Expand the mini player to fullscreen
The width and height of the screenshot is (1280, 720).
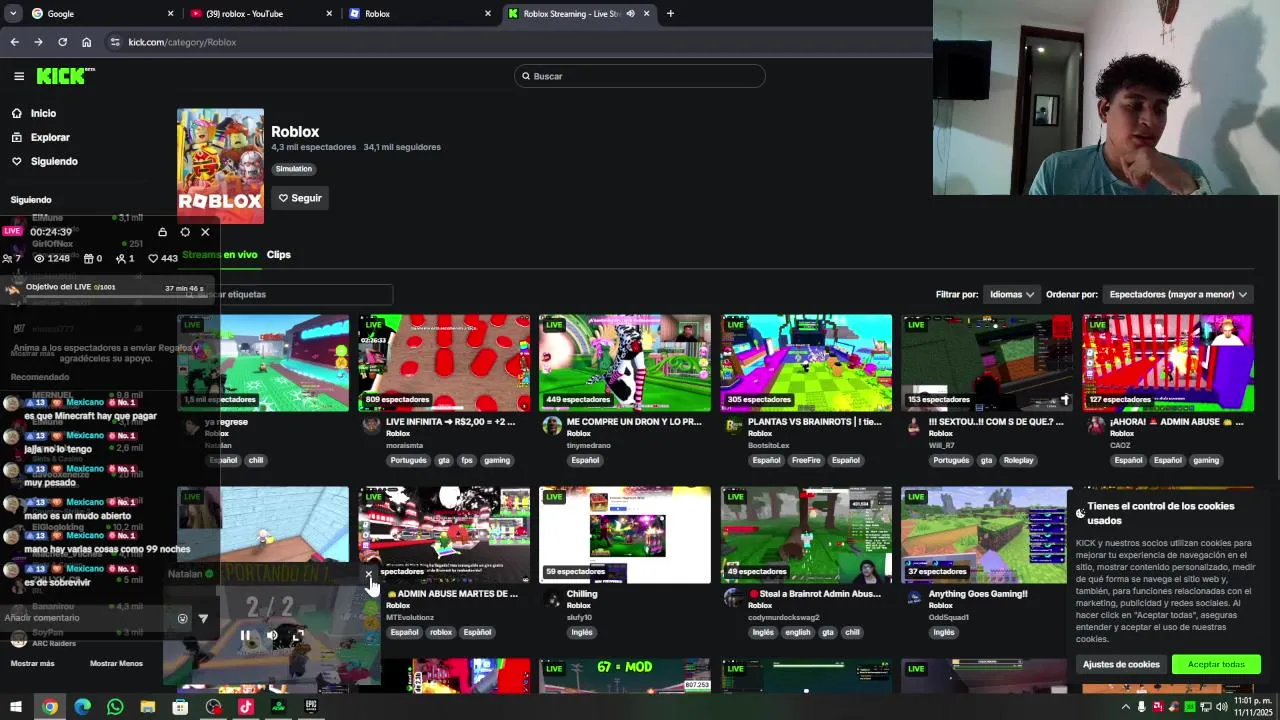297,635
